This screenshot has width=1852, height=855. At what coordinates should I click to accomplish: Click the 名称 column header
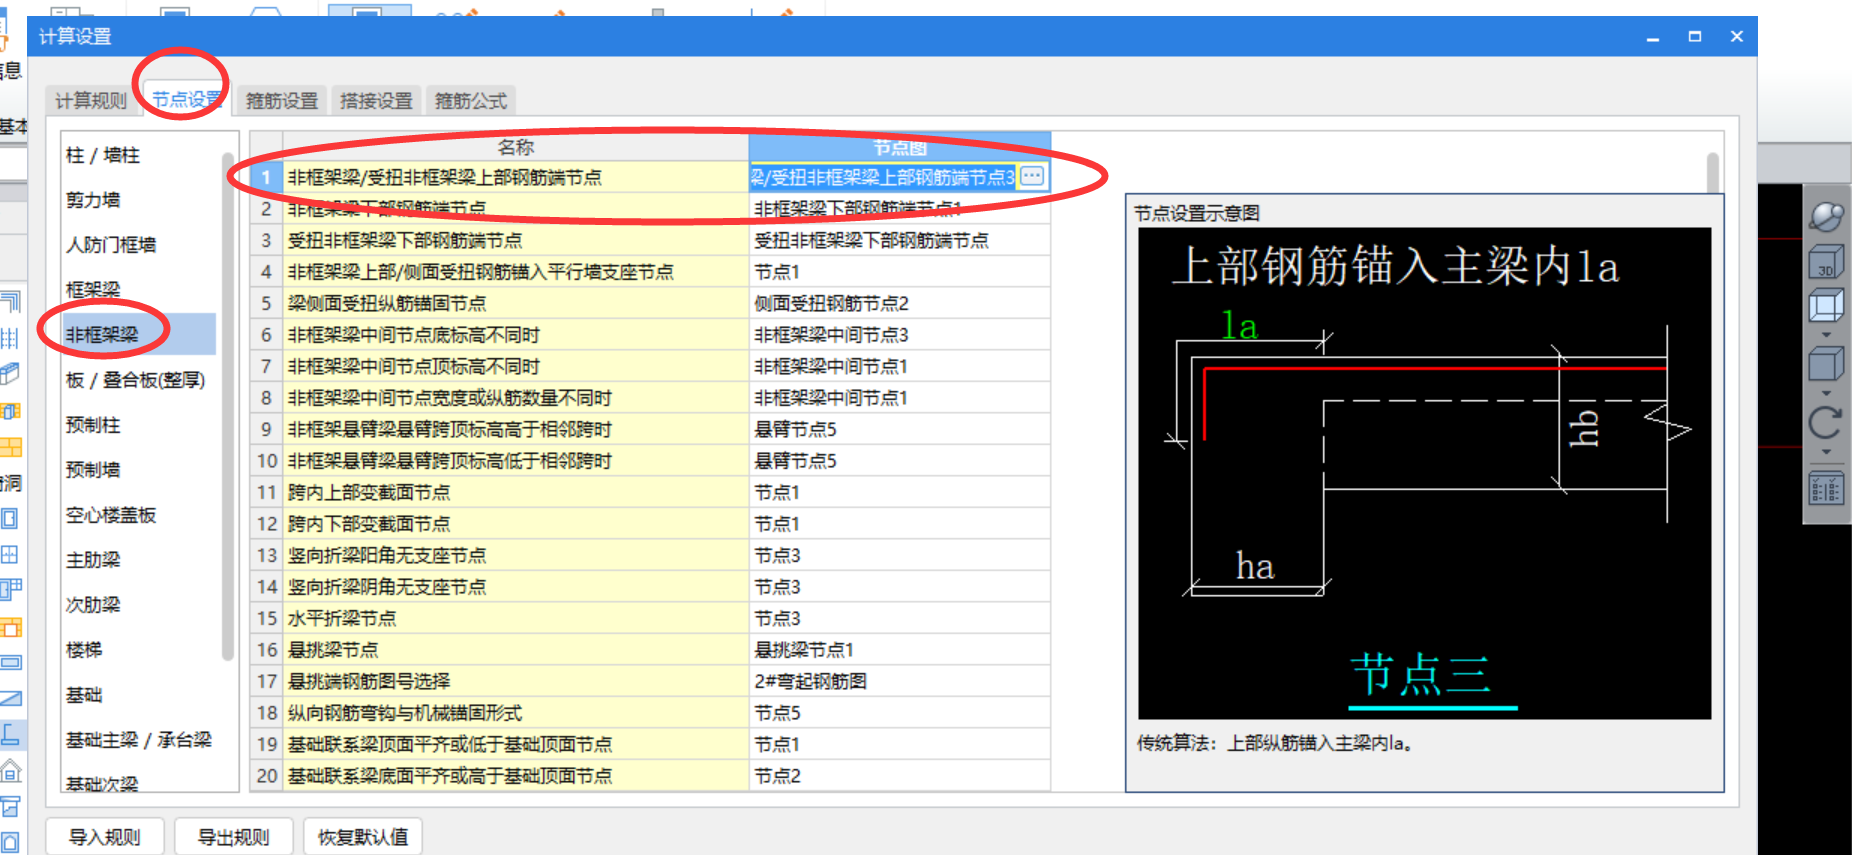[x=516, y=147]
